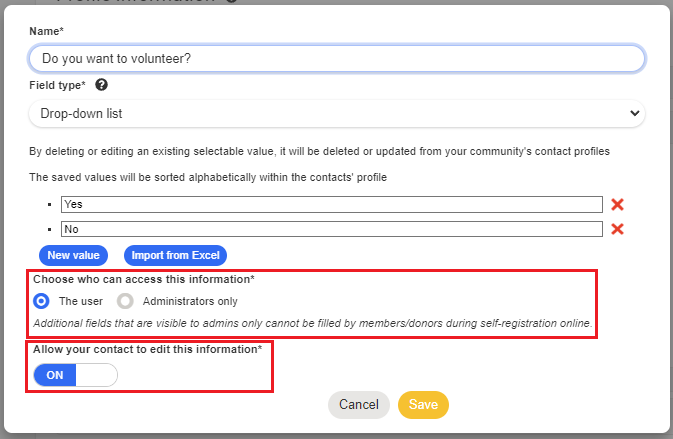The width and height of the screenshot is (673, 439).
Task: Click the Field type help question-mark icon
Action: pyautogui.click(x=102, y=86)
